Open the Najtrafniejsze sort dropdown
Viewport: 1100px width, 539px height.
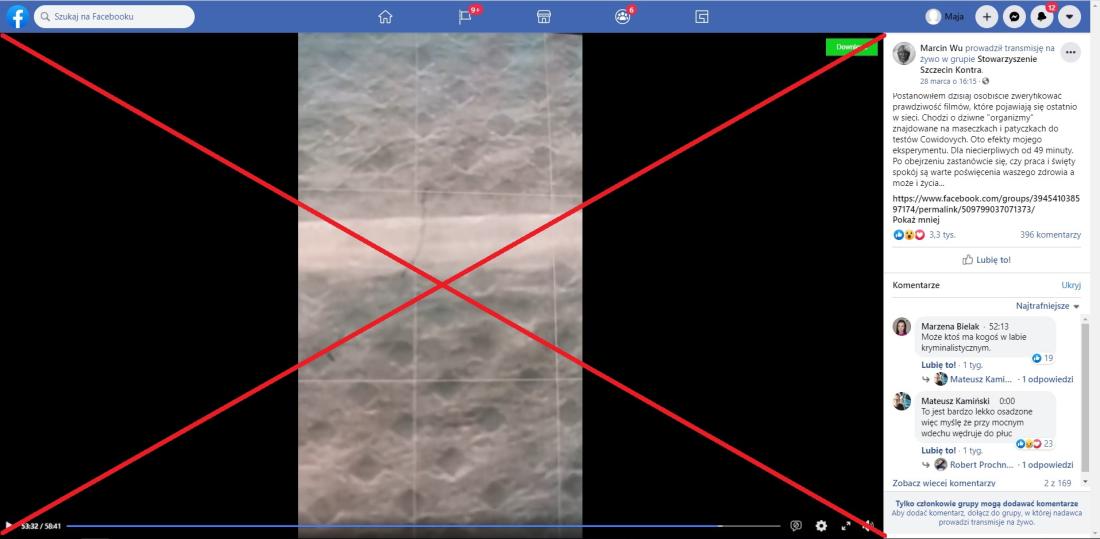(1048, 306)
